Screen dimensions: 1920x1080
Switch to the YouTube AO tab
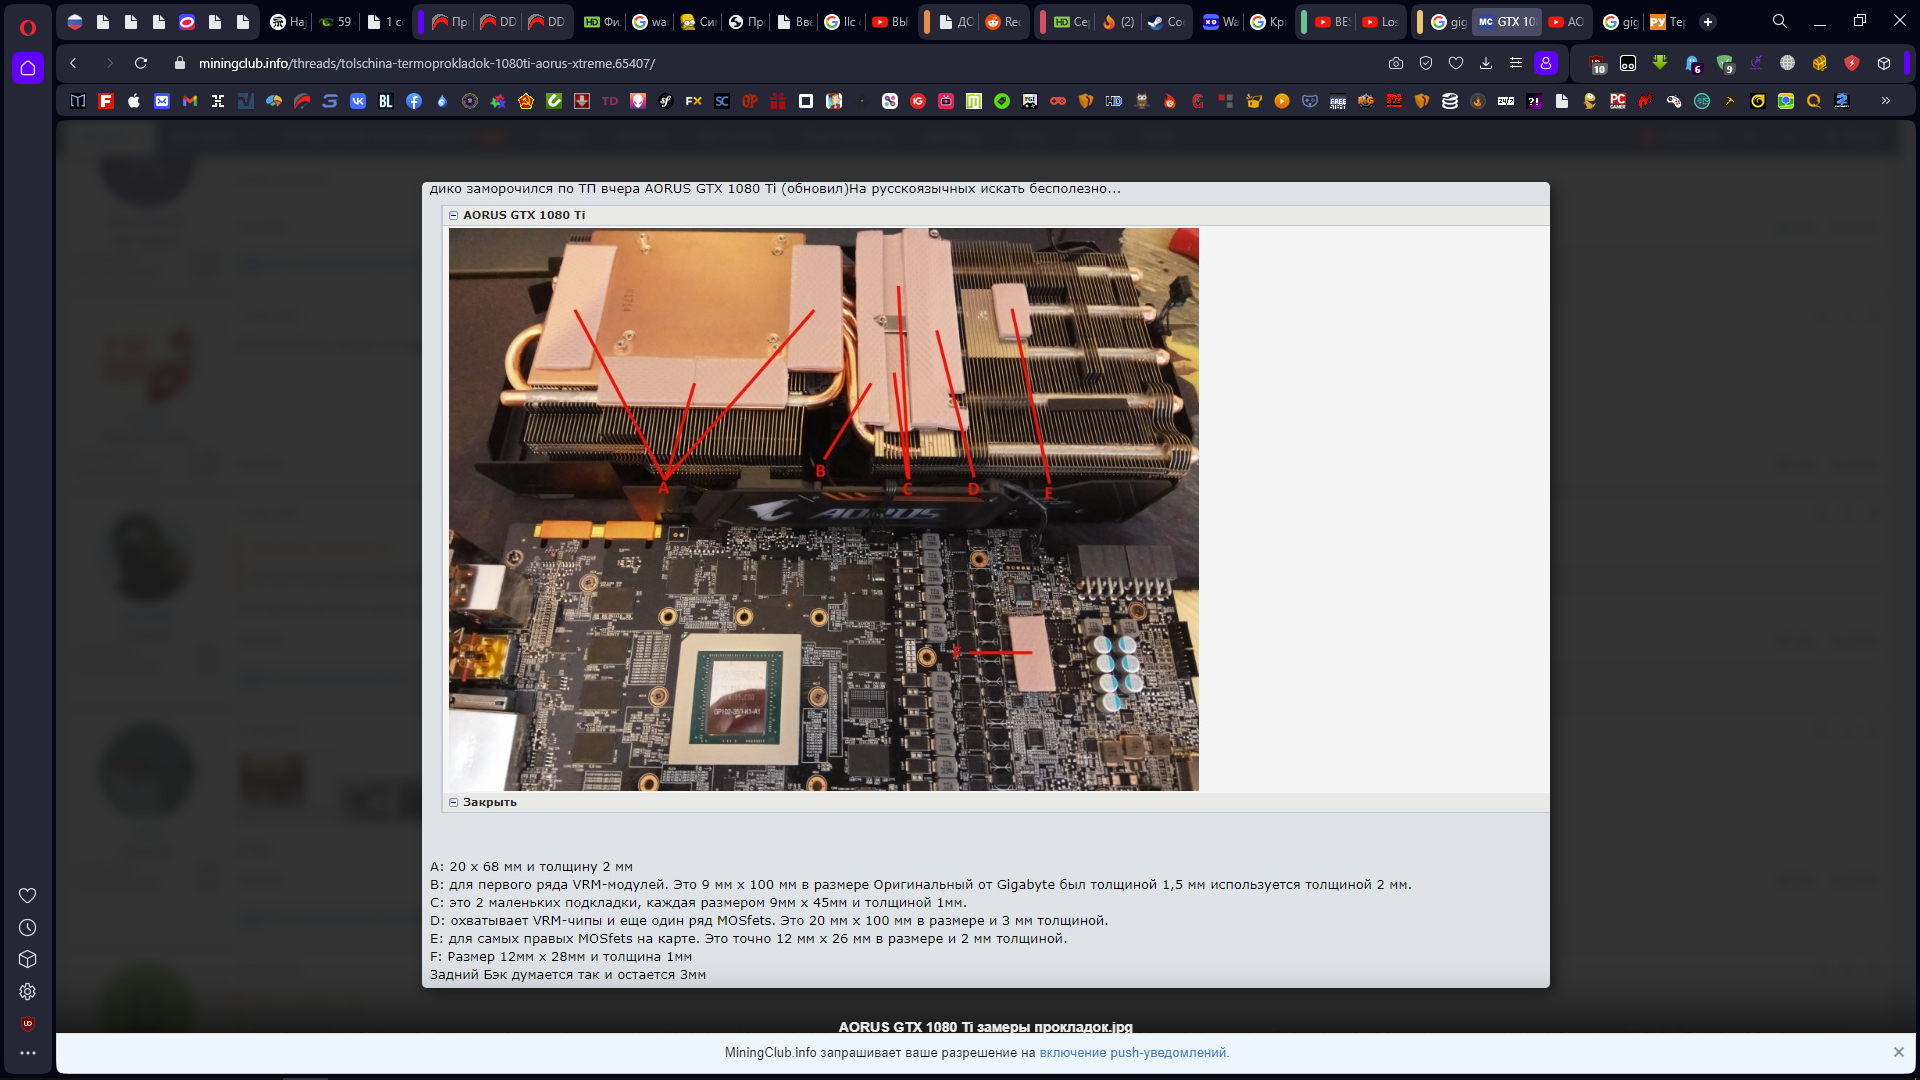(x=1566, y=22)
